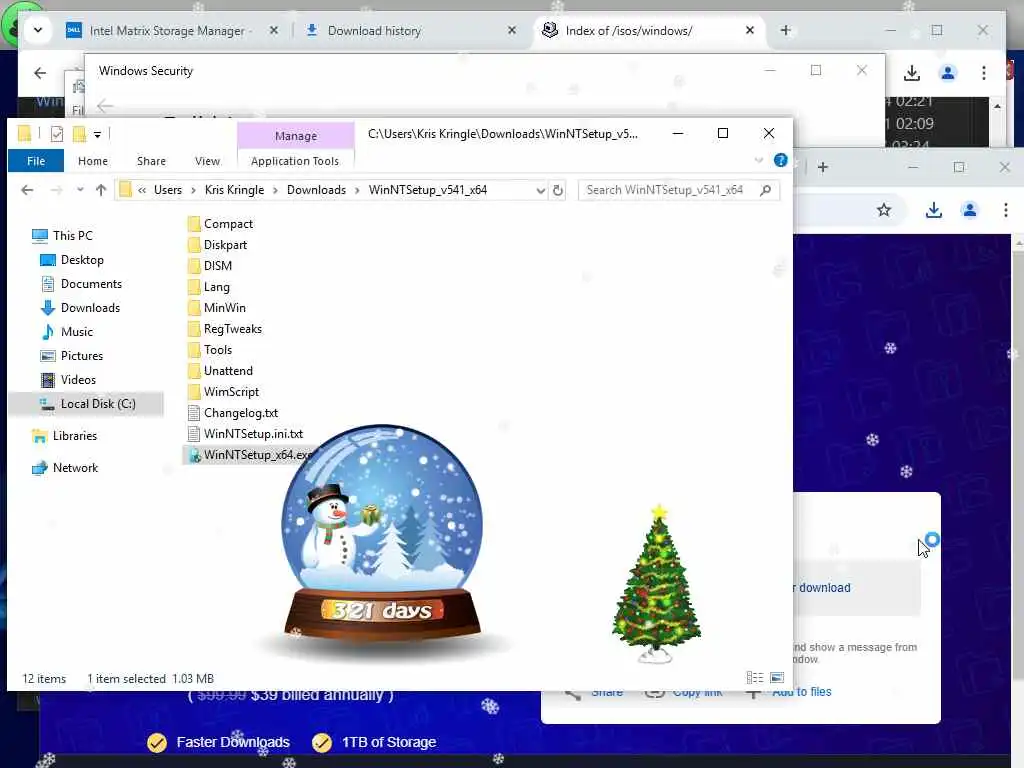Image resolution: width=1024 pixels, height=768 pixels.
Task: Select WinNTSetup_x64.exe file
Action: tap(249, 455)
